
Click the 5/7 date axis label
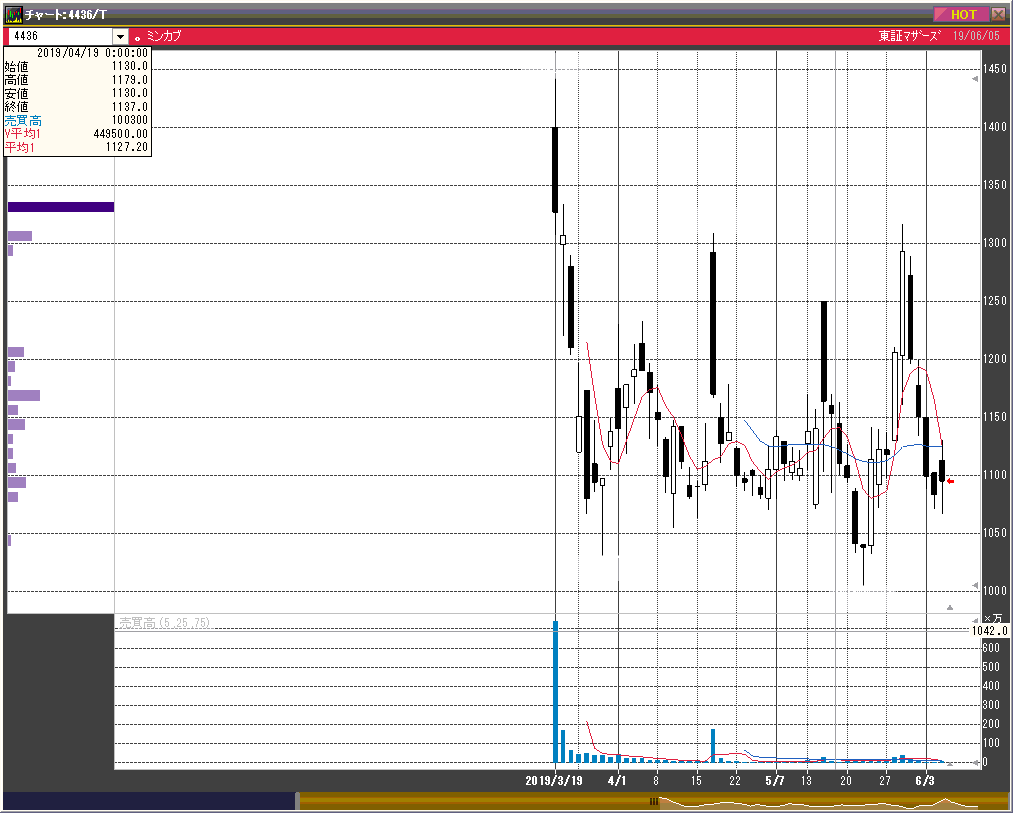click(x=775, y=781)
